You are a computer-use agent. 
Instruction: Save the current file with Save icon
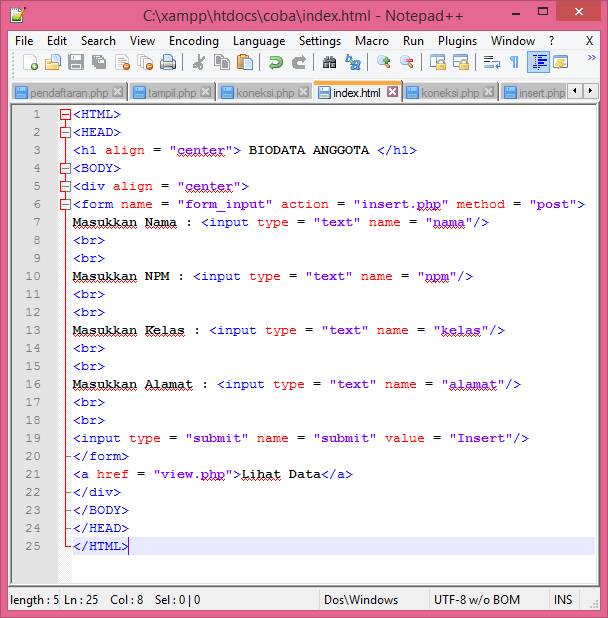point(76,63)
